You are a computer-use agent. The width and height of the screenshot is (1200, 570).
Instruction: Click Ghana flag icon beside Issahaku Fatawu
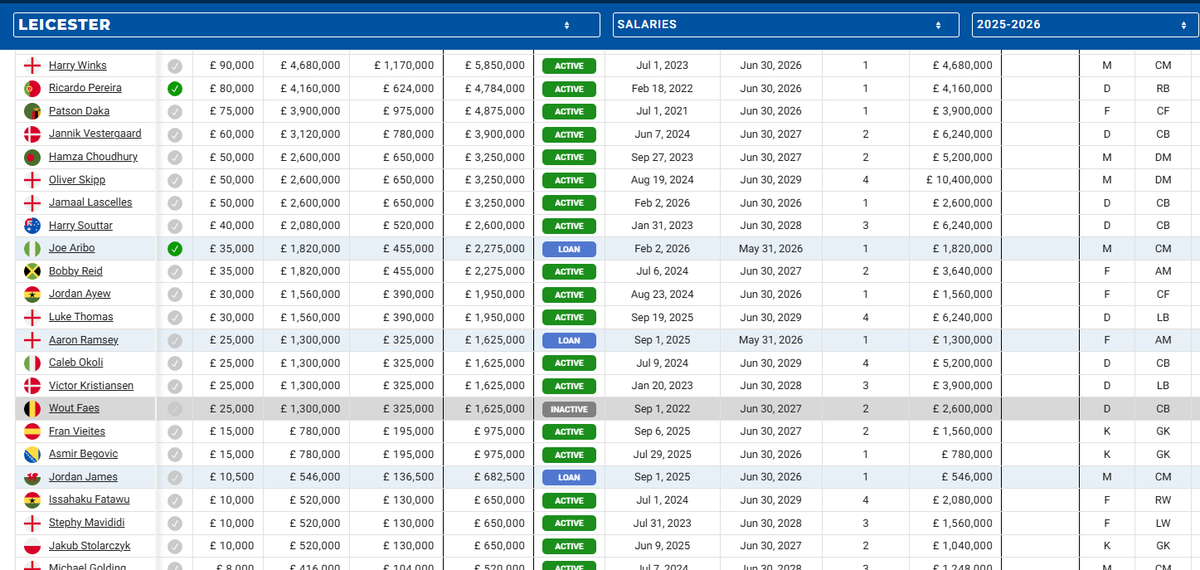coord(32,500)
